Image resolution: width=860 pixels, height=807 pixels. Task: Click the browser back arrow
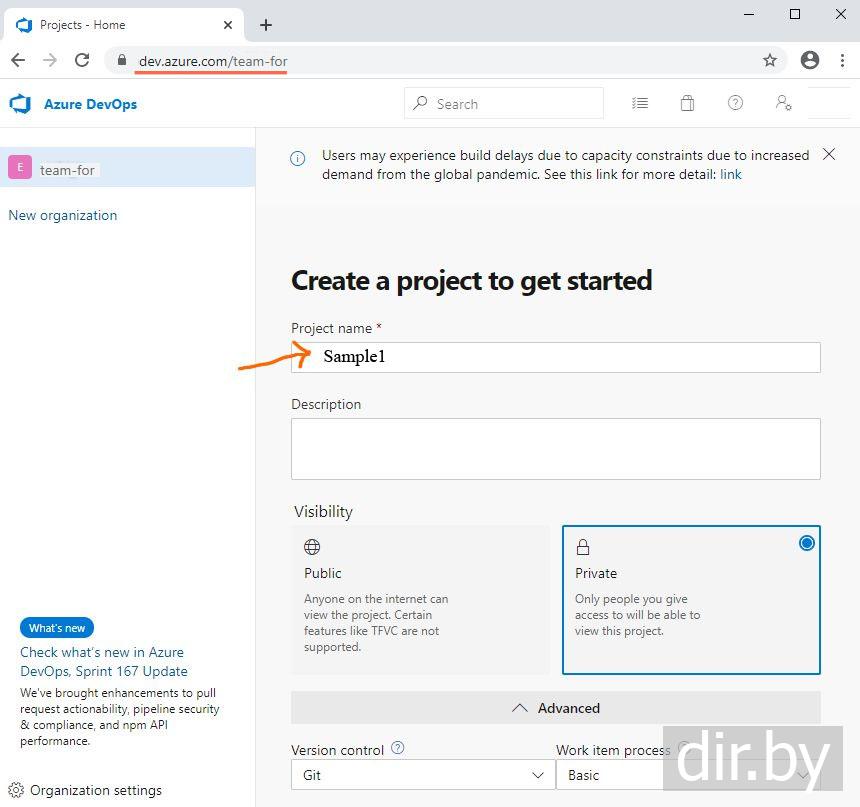pos(18,60)
